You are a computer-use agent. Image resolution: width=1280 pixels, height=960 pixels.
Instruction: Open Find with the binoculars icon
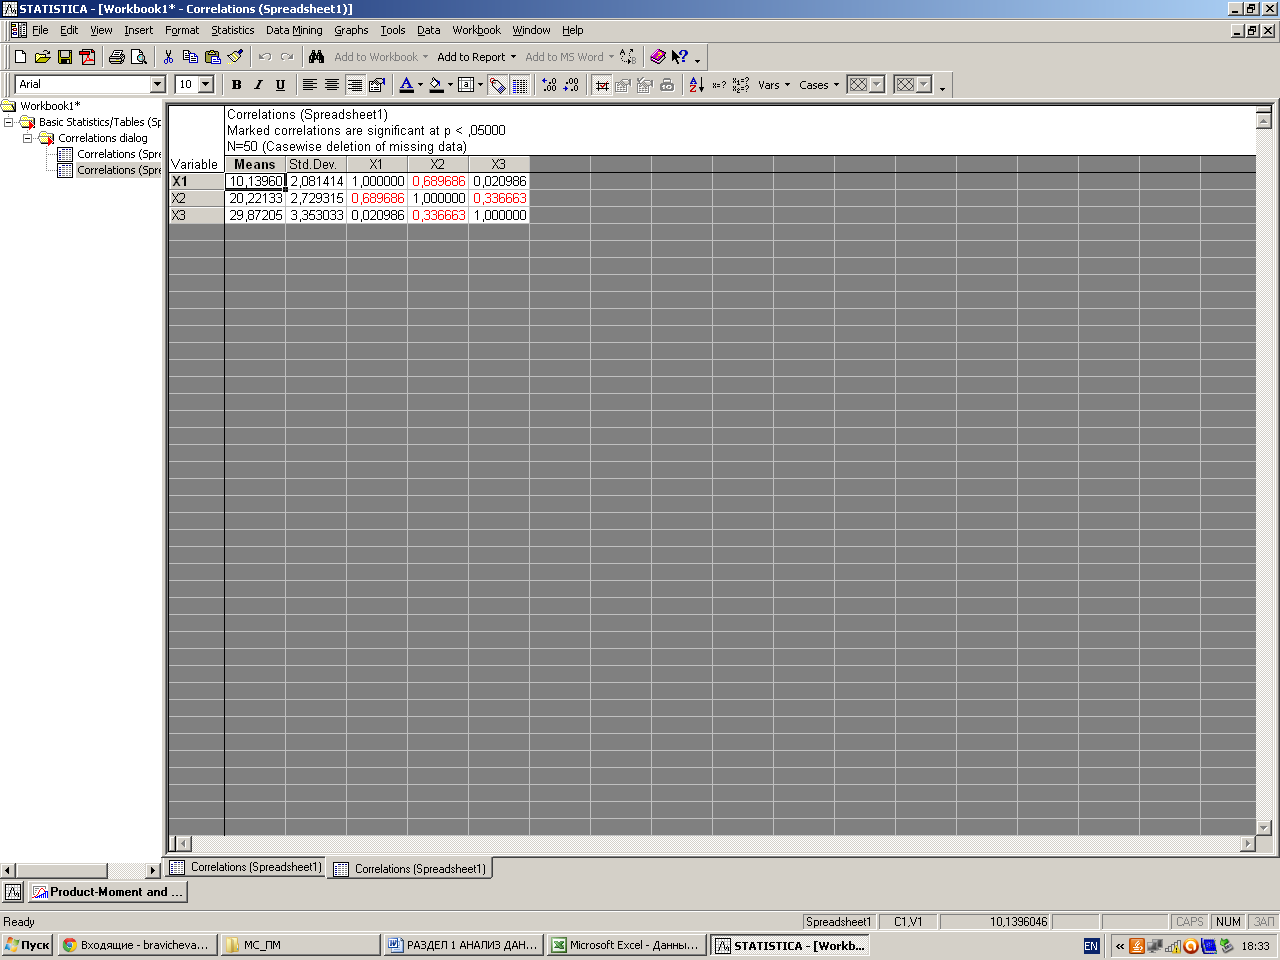point(317,57)
